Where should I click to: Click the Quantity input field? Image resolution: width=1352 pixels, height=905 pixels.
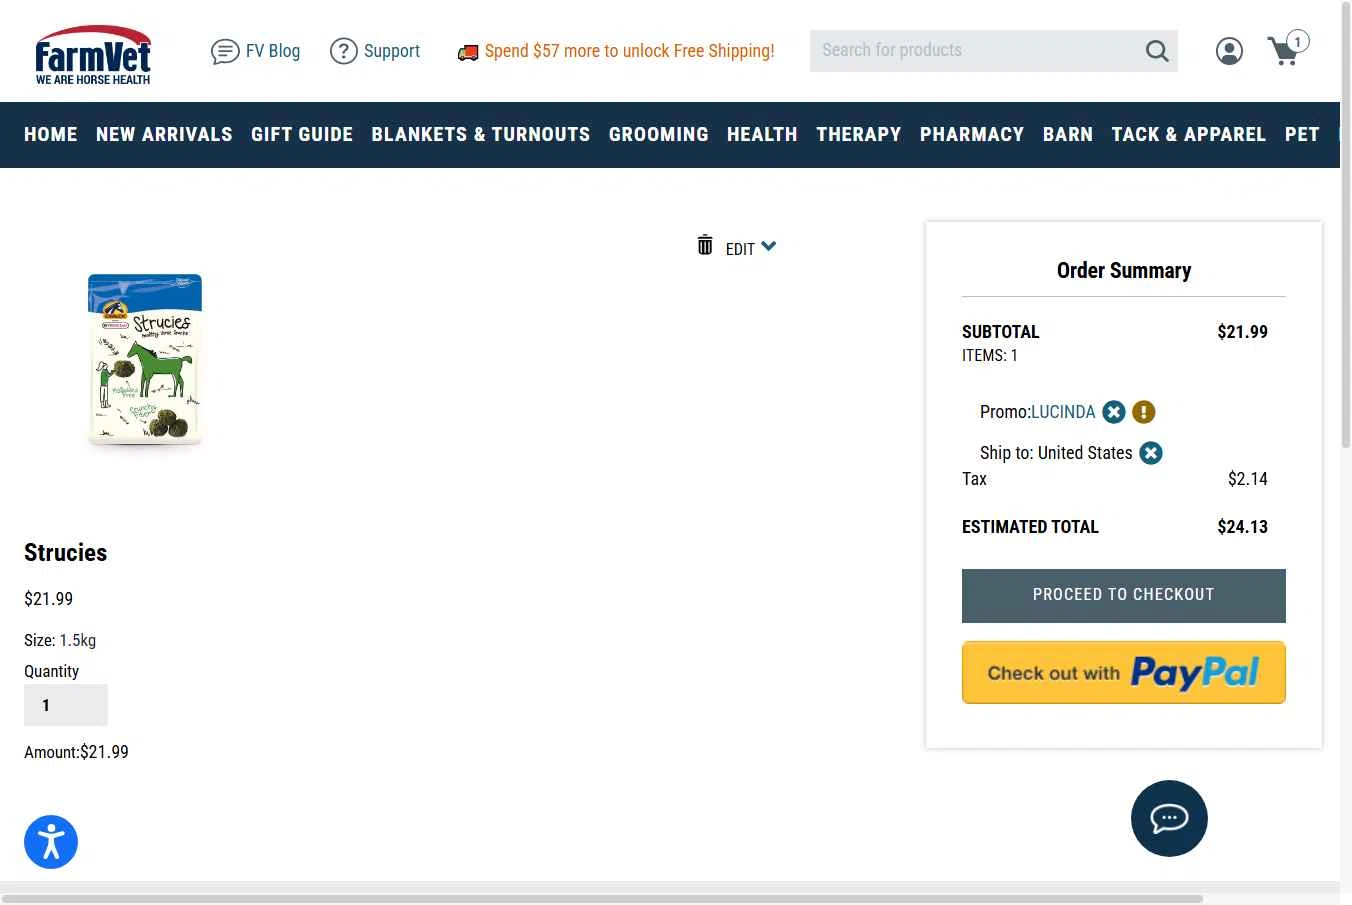point(66,705)
